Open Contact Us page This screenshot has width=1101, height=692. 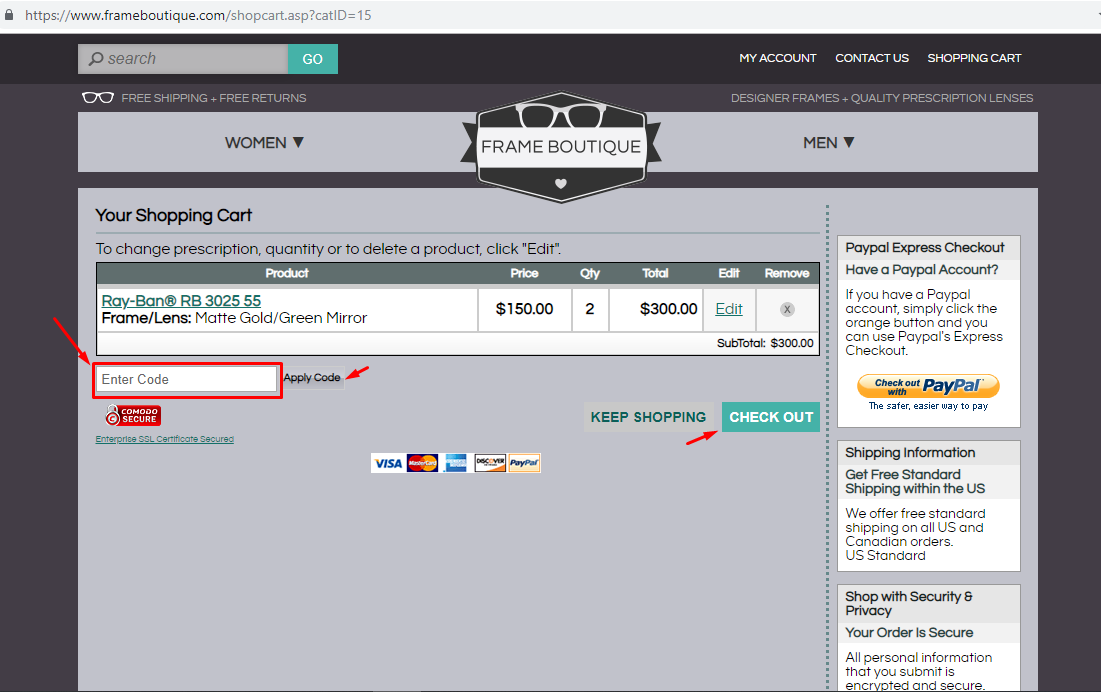[x=871, y=58]
